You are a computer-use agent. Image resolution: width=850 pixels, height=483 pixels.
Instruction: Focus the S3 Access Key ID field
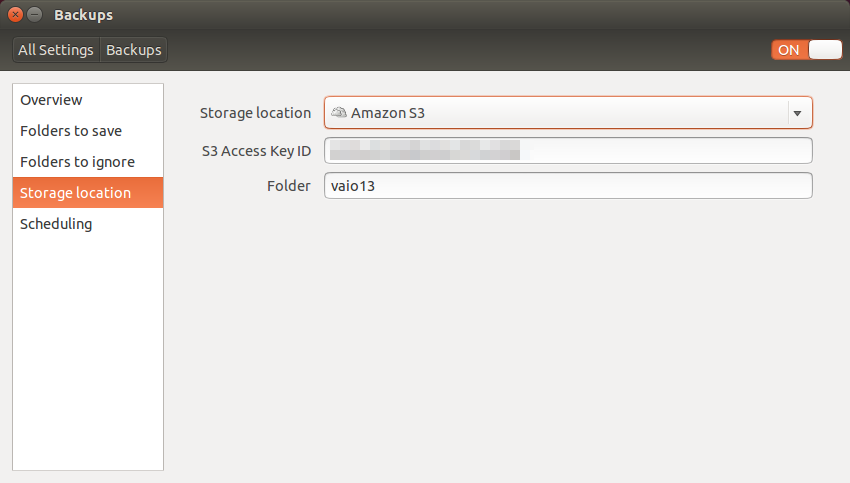[568, 150]
